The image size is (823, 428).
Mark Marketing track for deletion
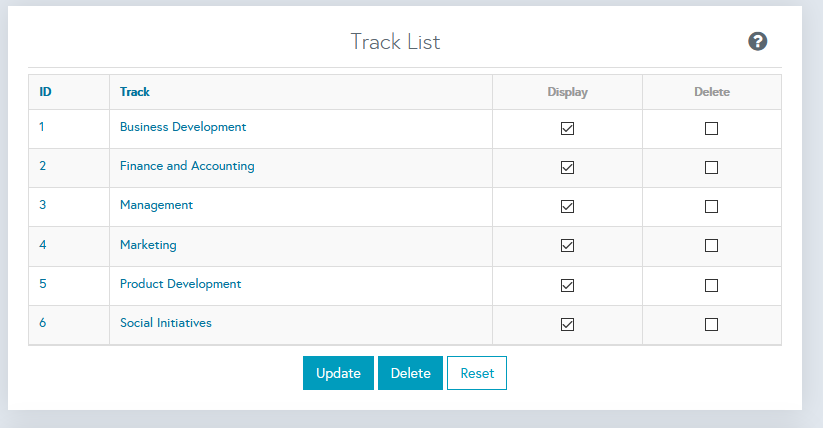tap(711, 246)
